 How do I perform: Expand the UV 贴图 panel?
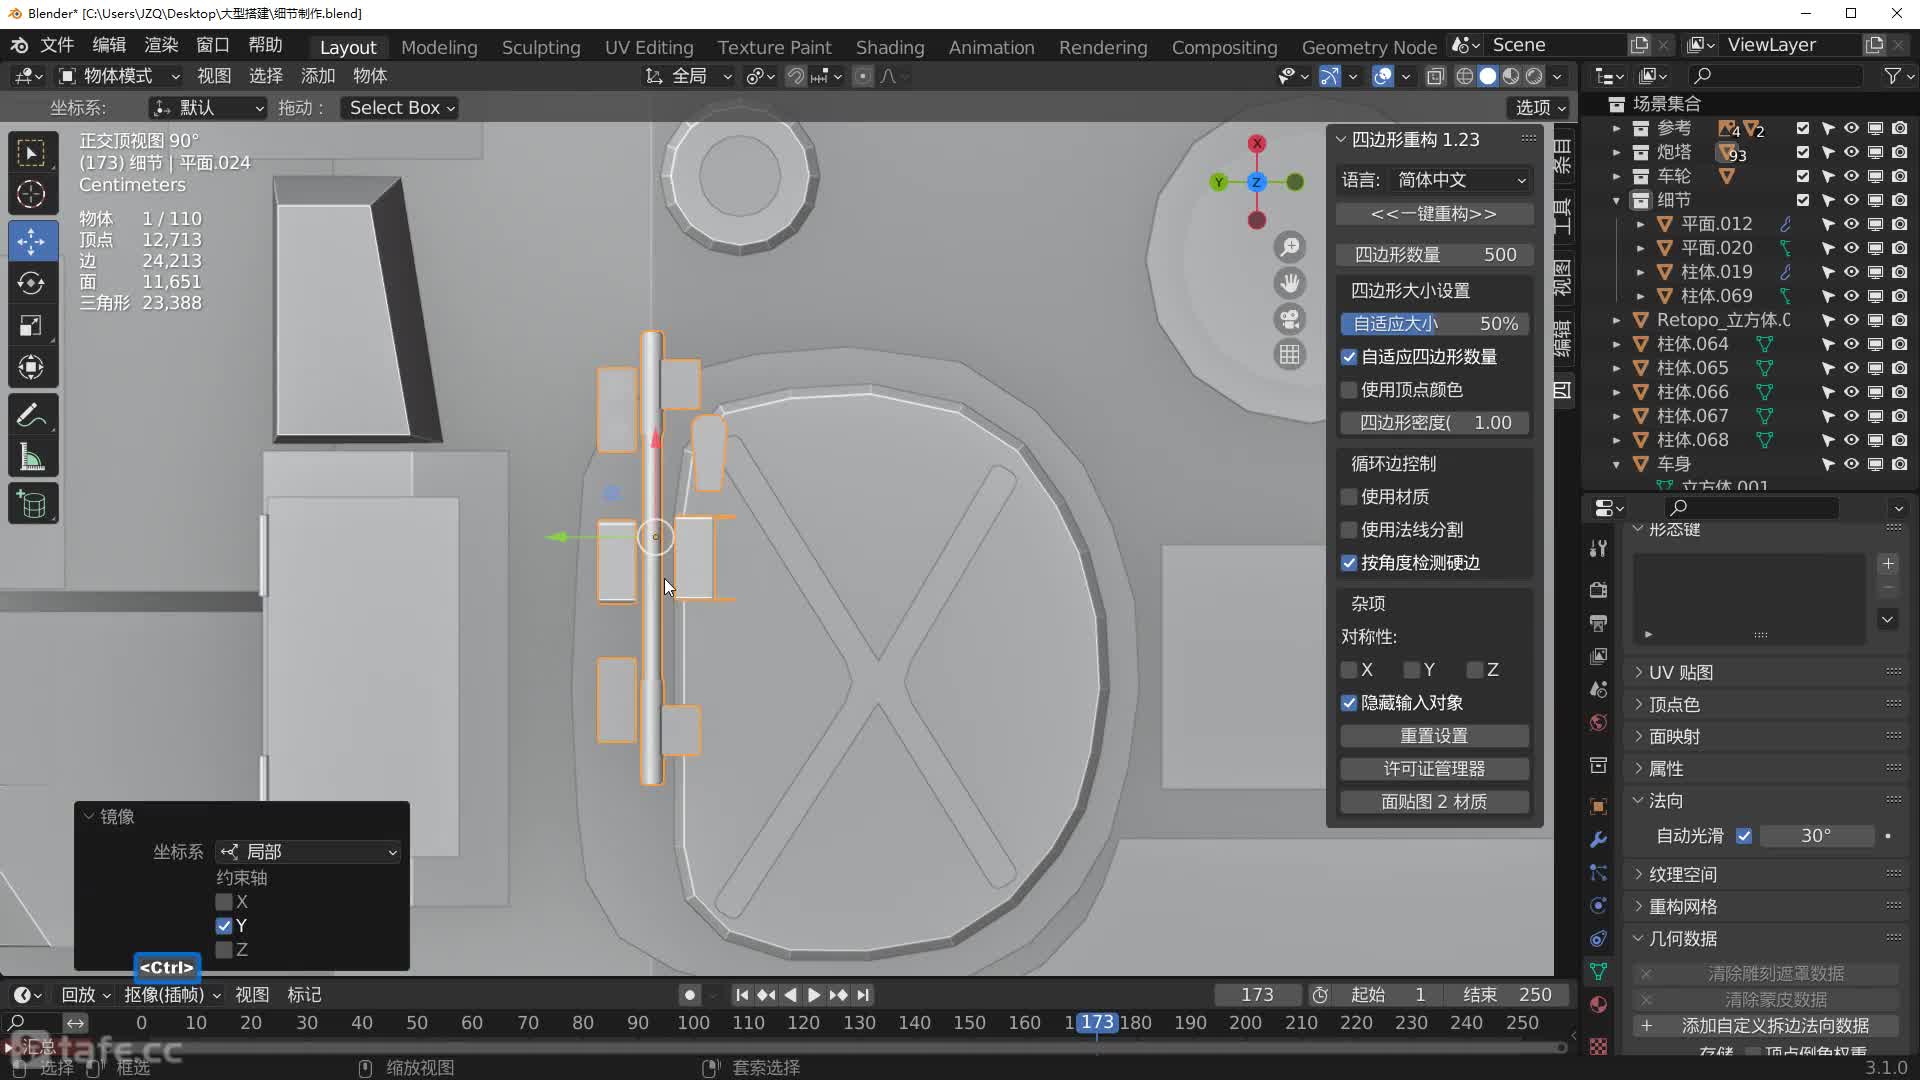(1680, 673)
